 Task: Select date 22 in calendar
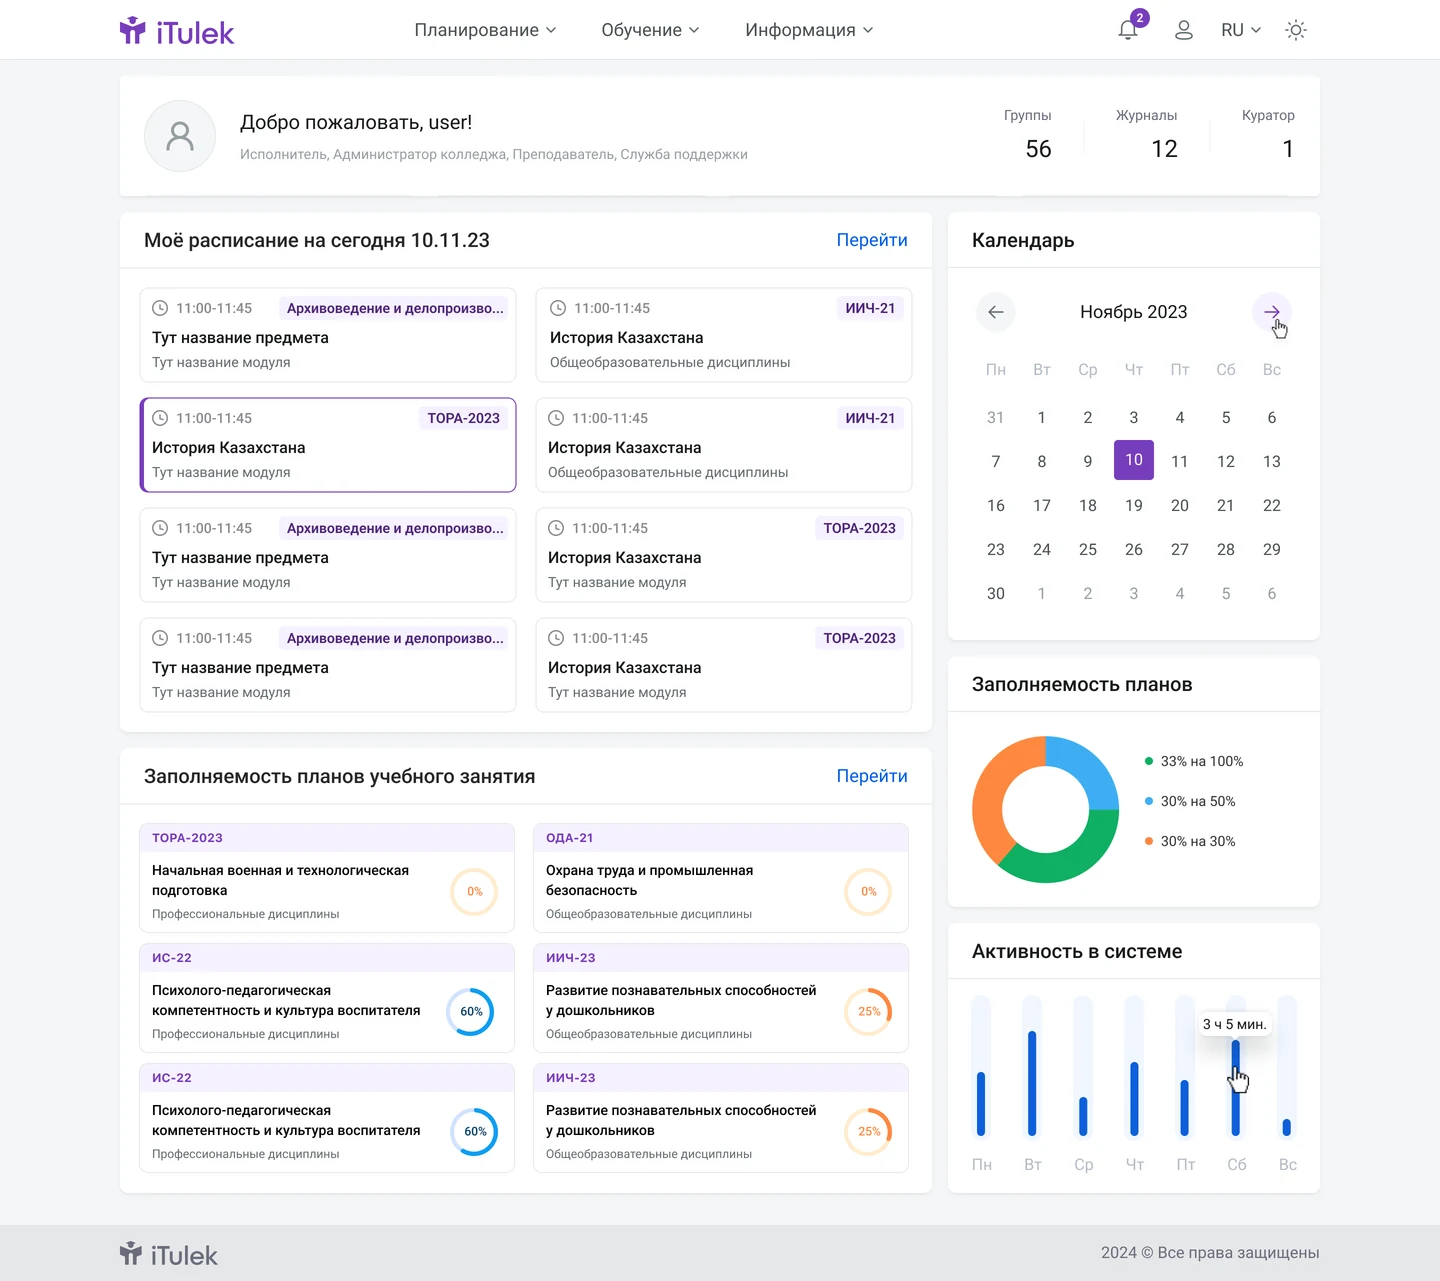[x=1272, y=505]
